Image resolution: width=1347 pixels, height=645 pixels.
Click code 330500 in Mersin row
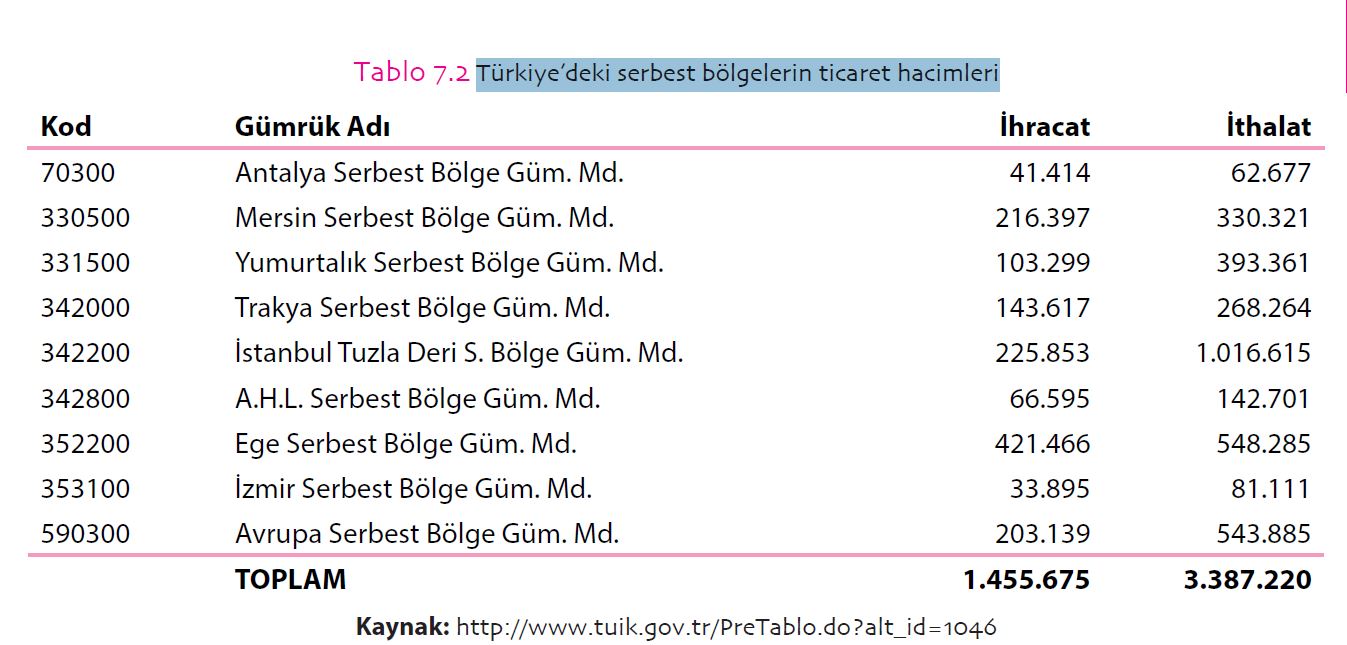[x=85, y=218]
